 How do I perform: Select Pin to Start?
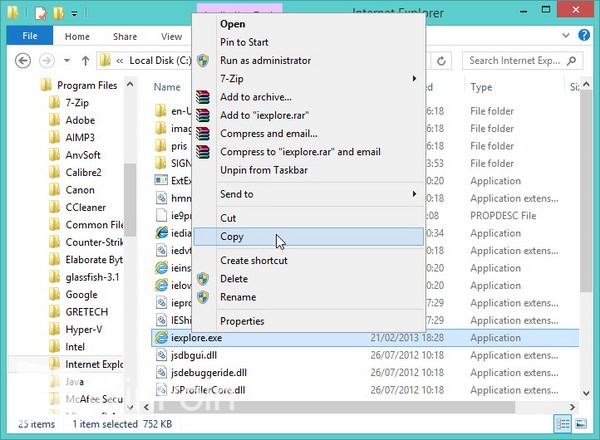coord(308,42)
